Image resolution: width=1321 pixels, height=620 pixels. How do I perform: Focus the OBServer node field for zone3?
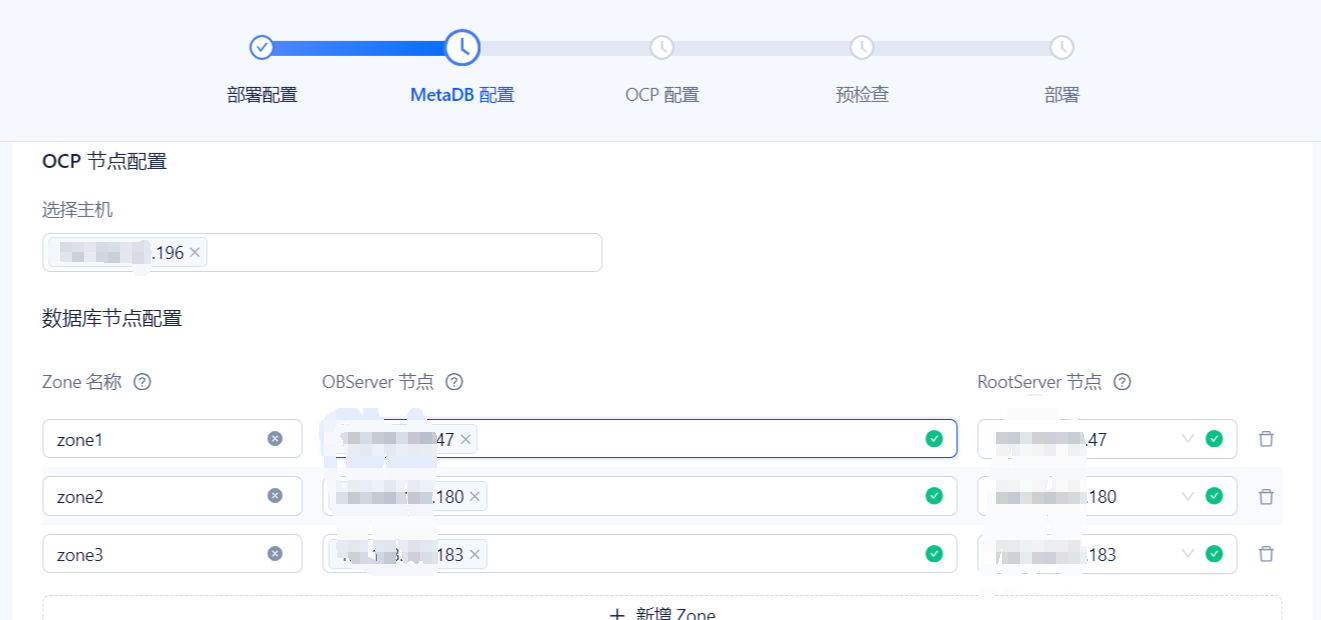pos(640,554)
